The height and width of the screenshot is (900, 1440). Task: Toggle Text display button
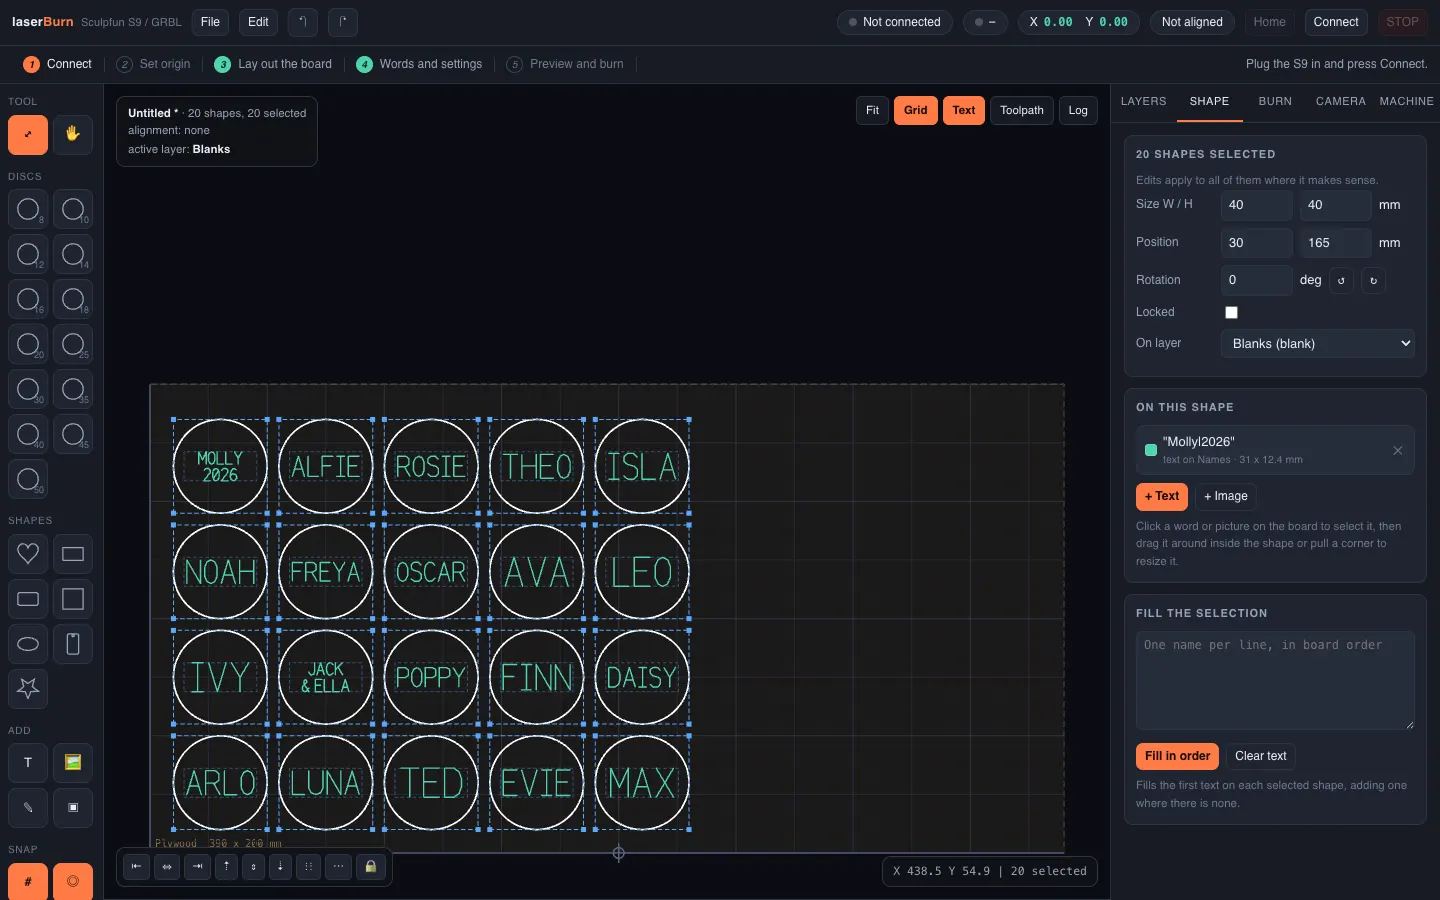[964, 110]
